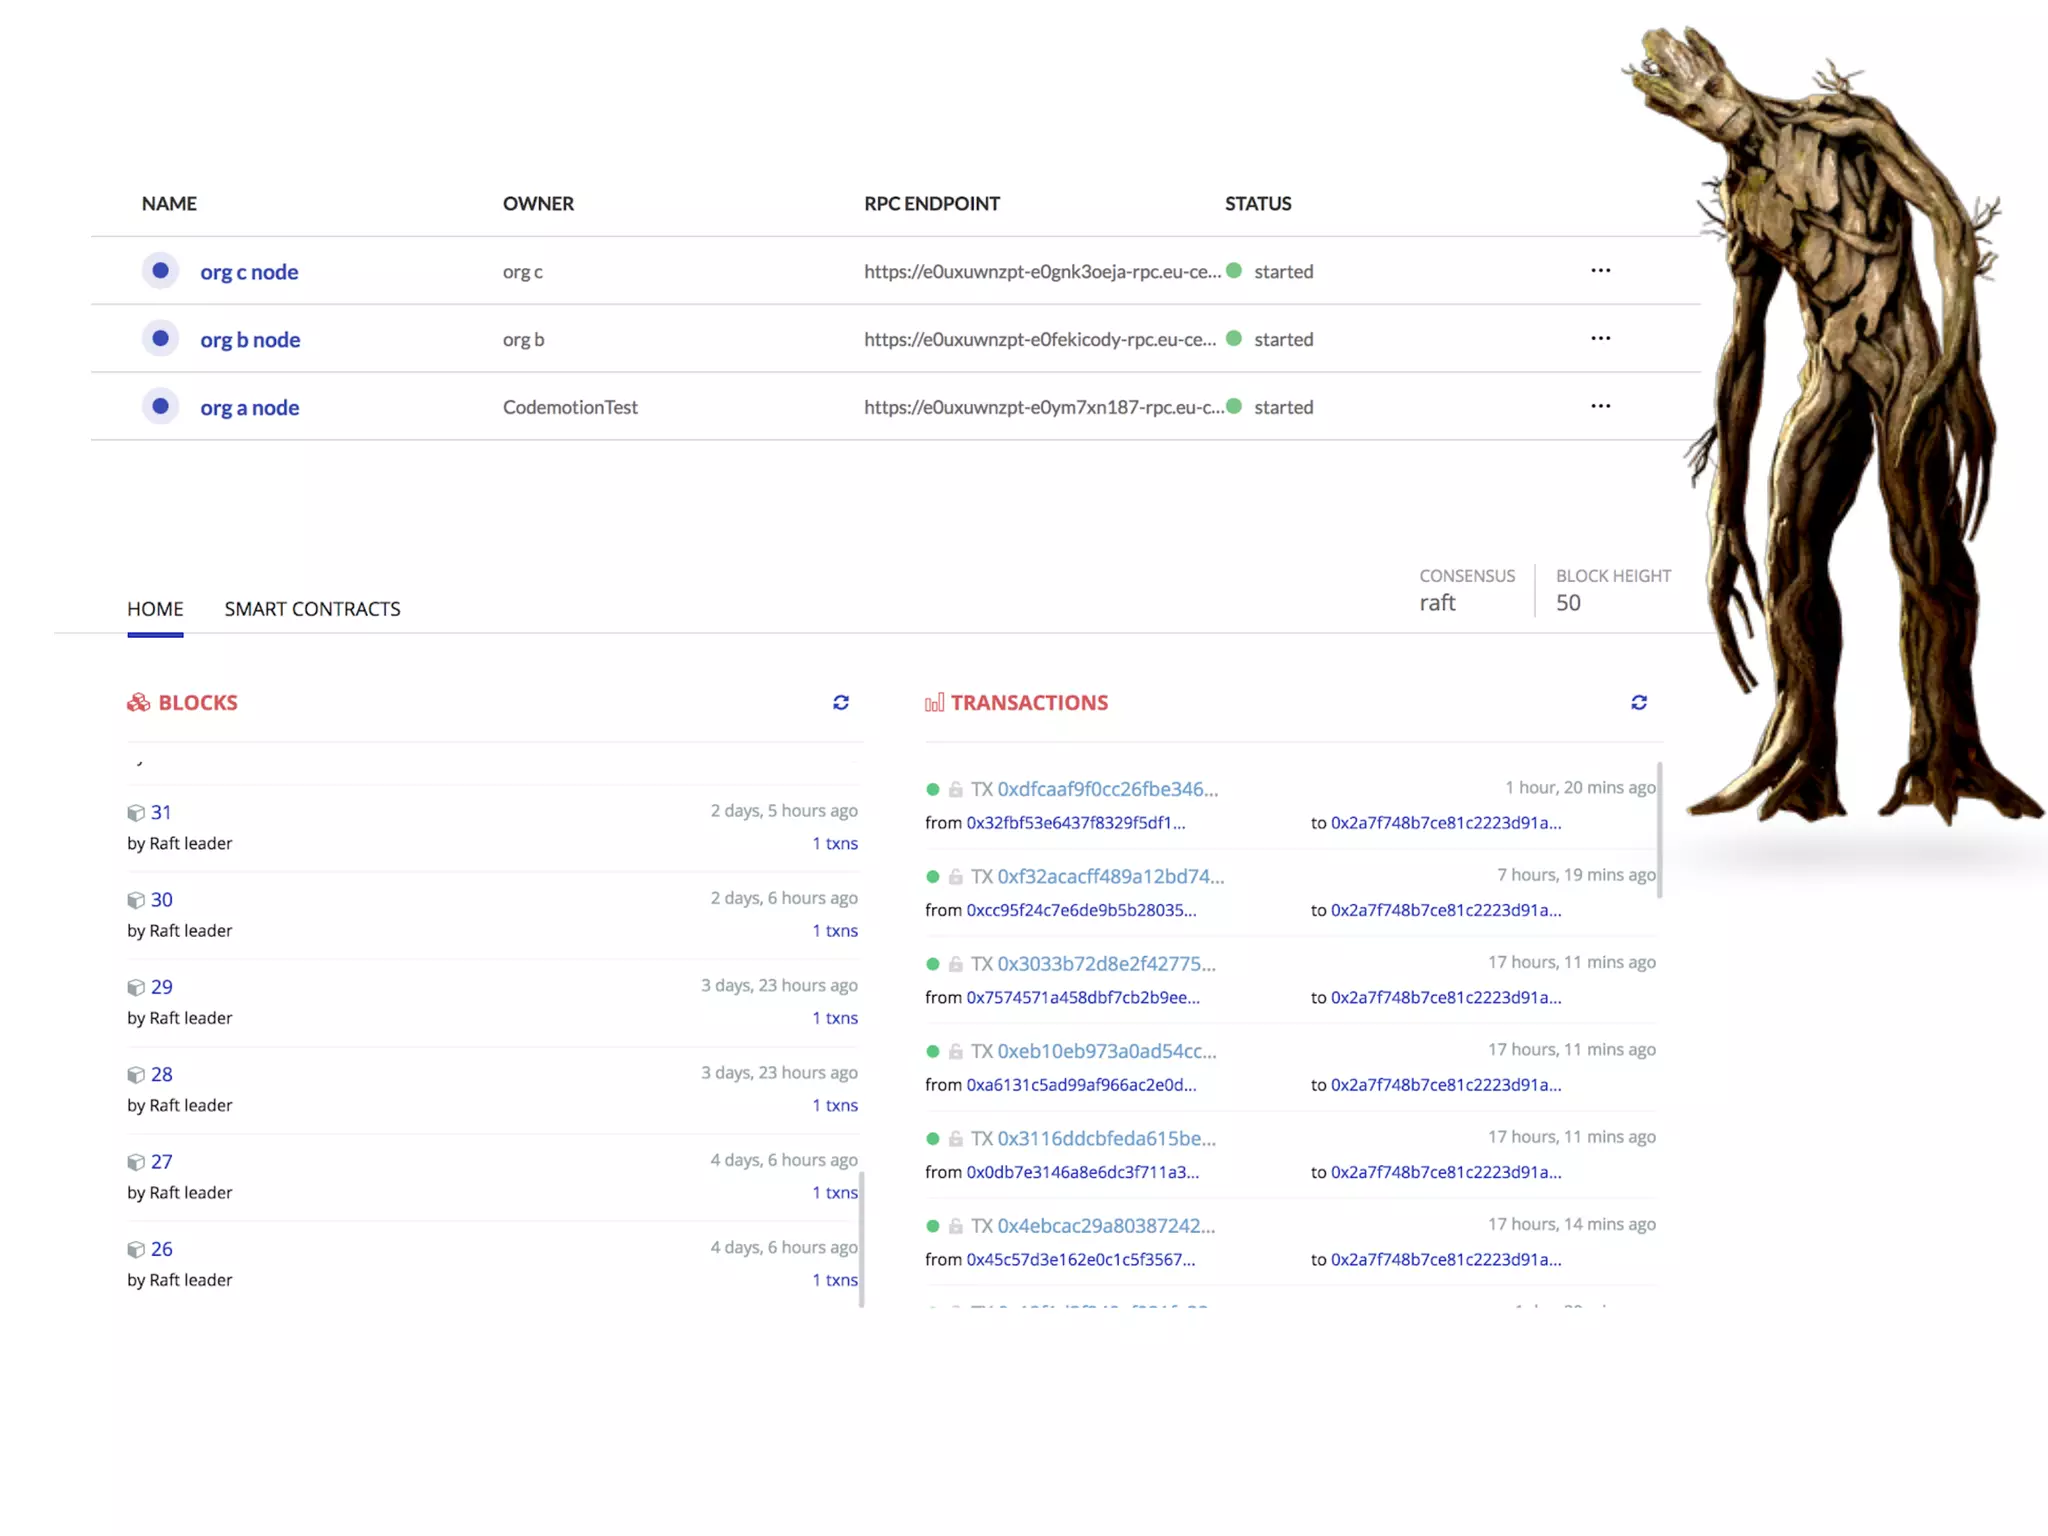The height and width of the screenshot is (1536, 2048).
Task: Open sender address 0x7574571a458dbf7cb2b9ee
Action: 1082,998
